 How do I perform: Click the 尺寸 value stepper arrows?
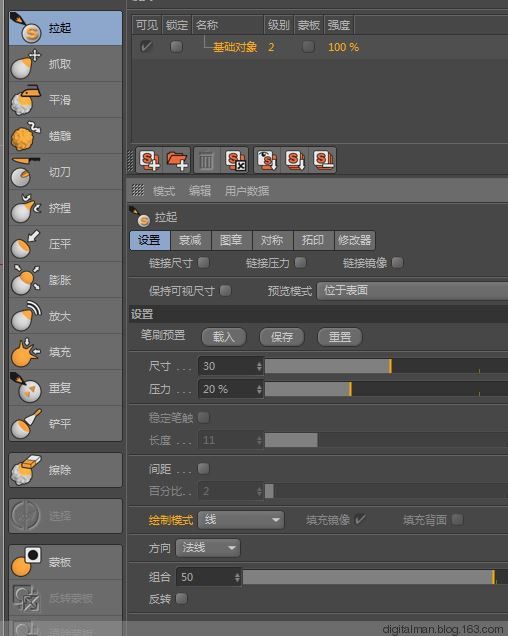(259, 366)
